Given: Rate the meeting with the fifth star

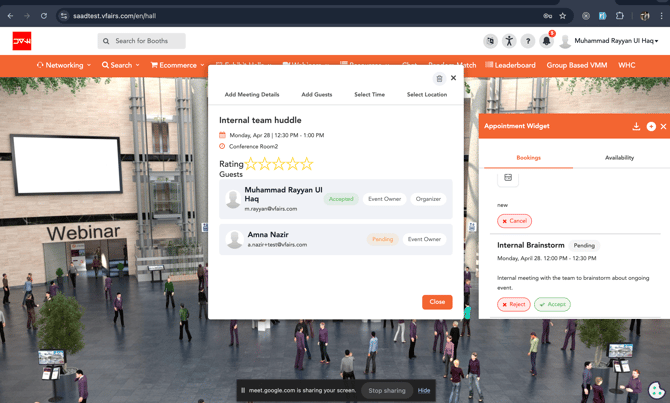Looking at the screenshot, I should (307, 164).
